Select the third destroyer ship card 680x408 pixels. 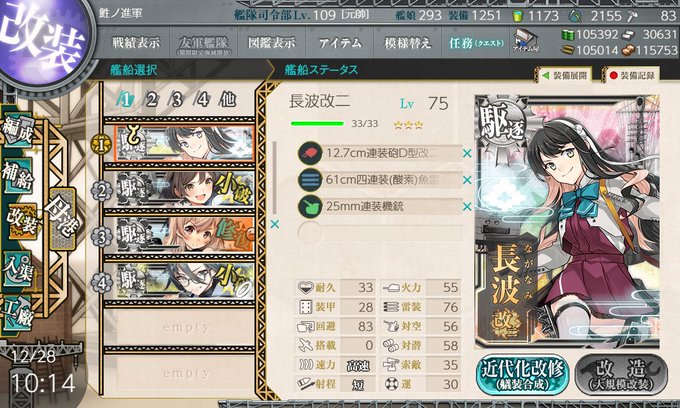pos(185,235)
